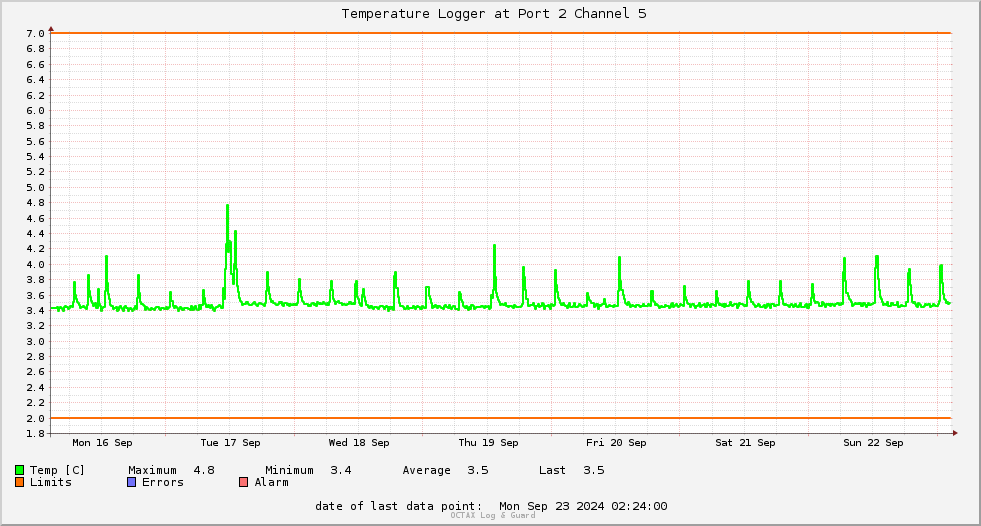The image size is (981, 526).
Task: Select the 'Errors' legend label
Action: click(163, 482)
